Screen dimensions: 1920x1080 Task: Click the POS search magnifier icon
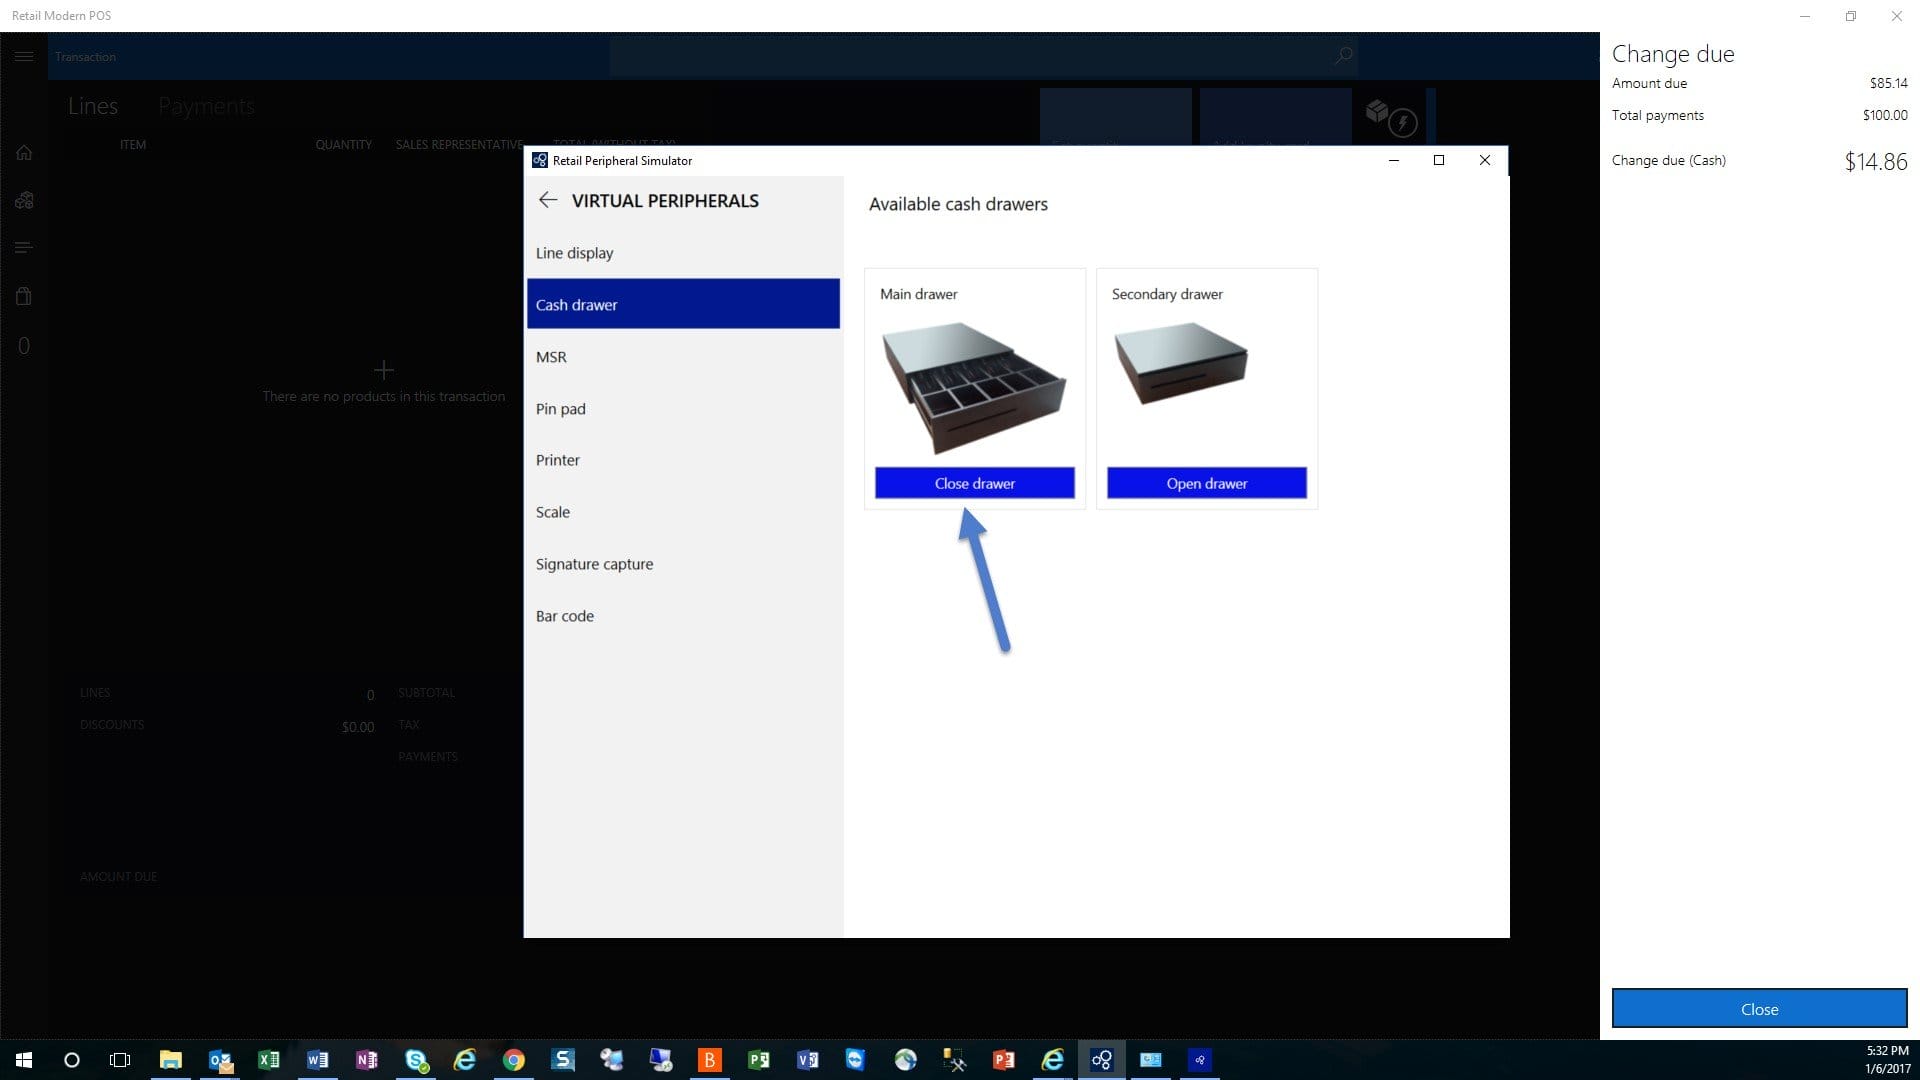(x=1343, y=56)
